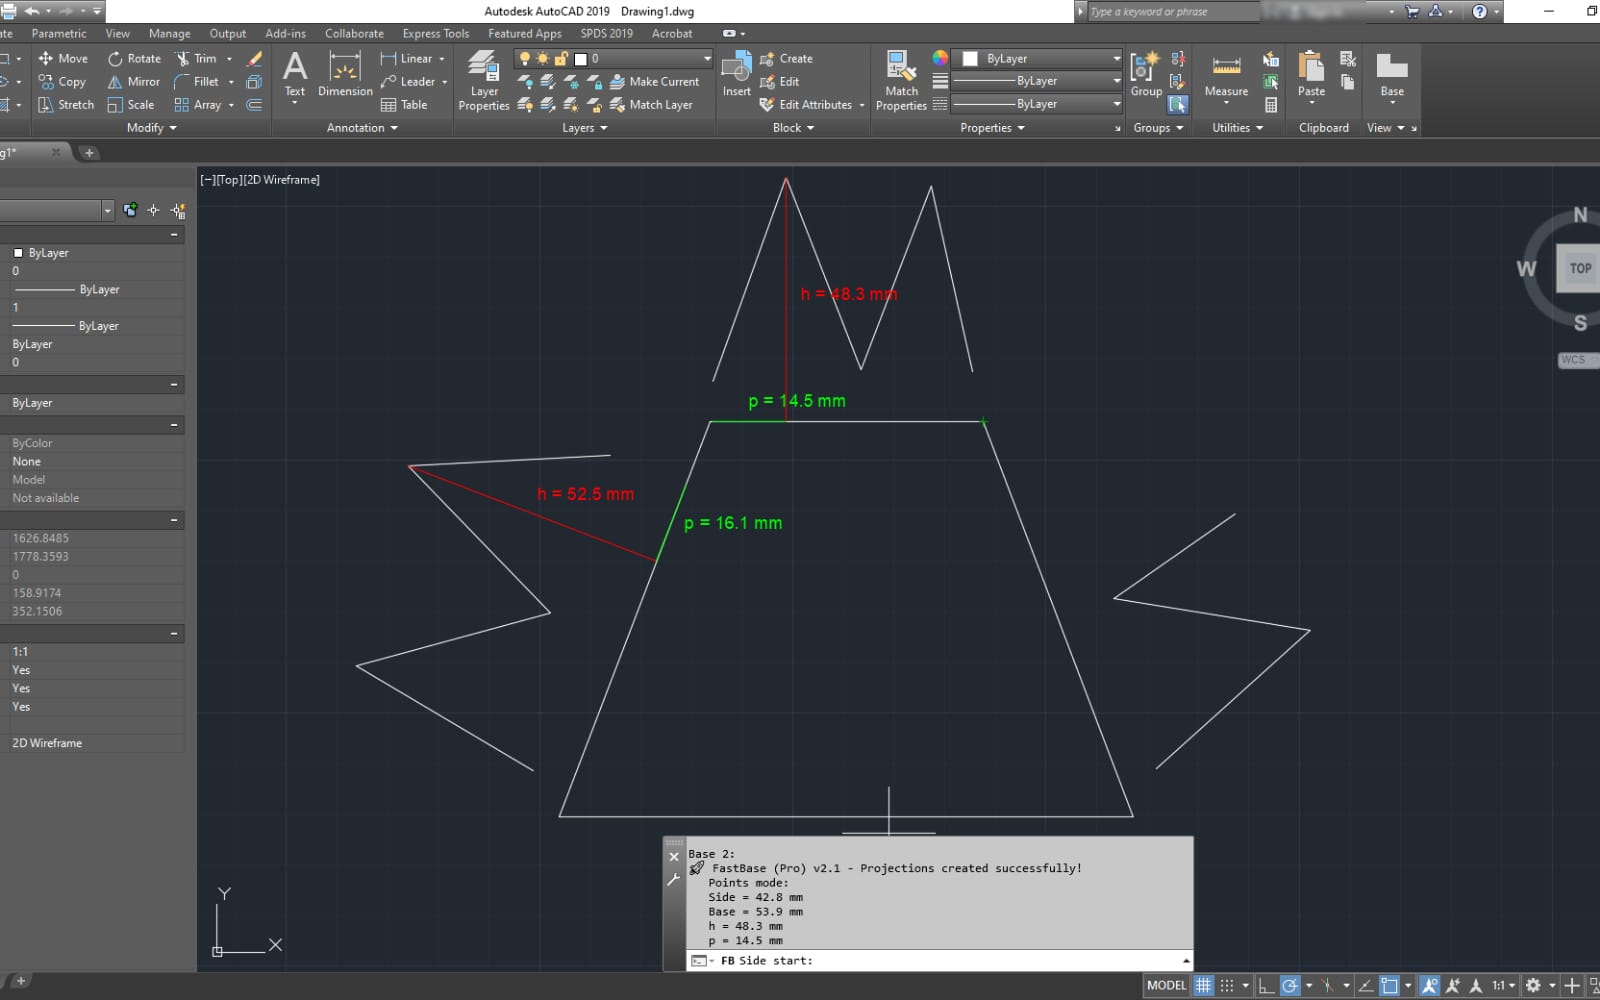Viewport: 1600px width, 1000px height.
Task: Click the keyword search box
Action: [x=1173, y=11]
